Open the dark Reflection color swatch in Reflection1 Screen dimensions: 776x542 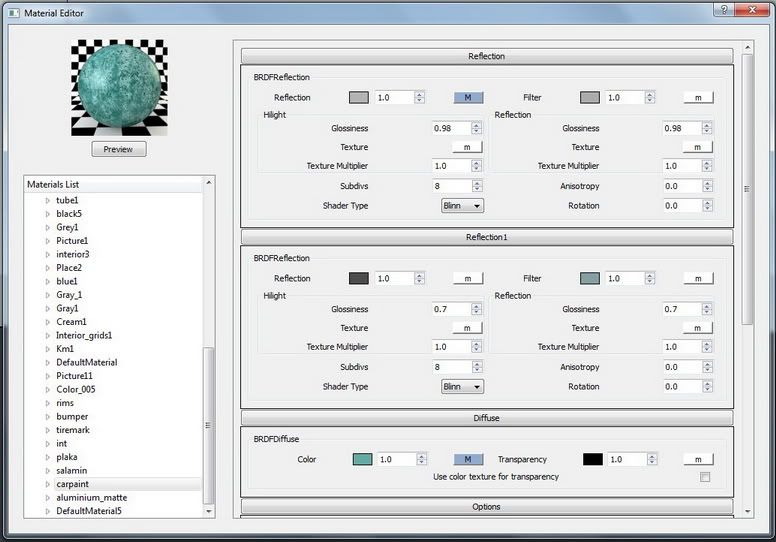359,278
